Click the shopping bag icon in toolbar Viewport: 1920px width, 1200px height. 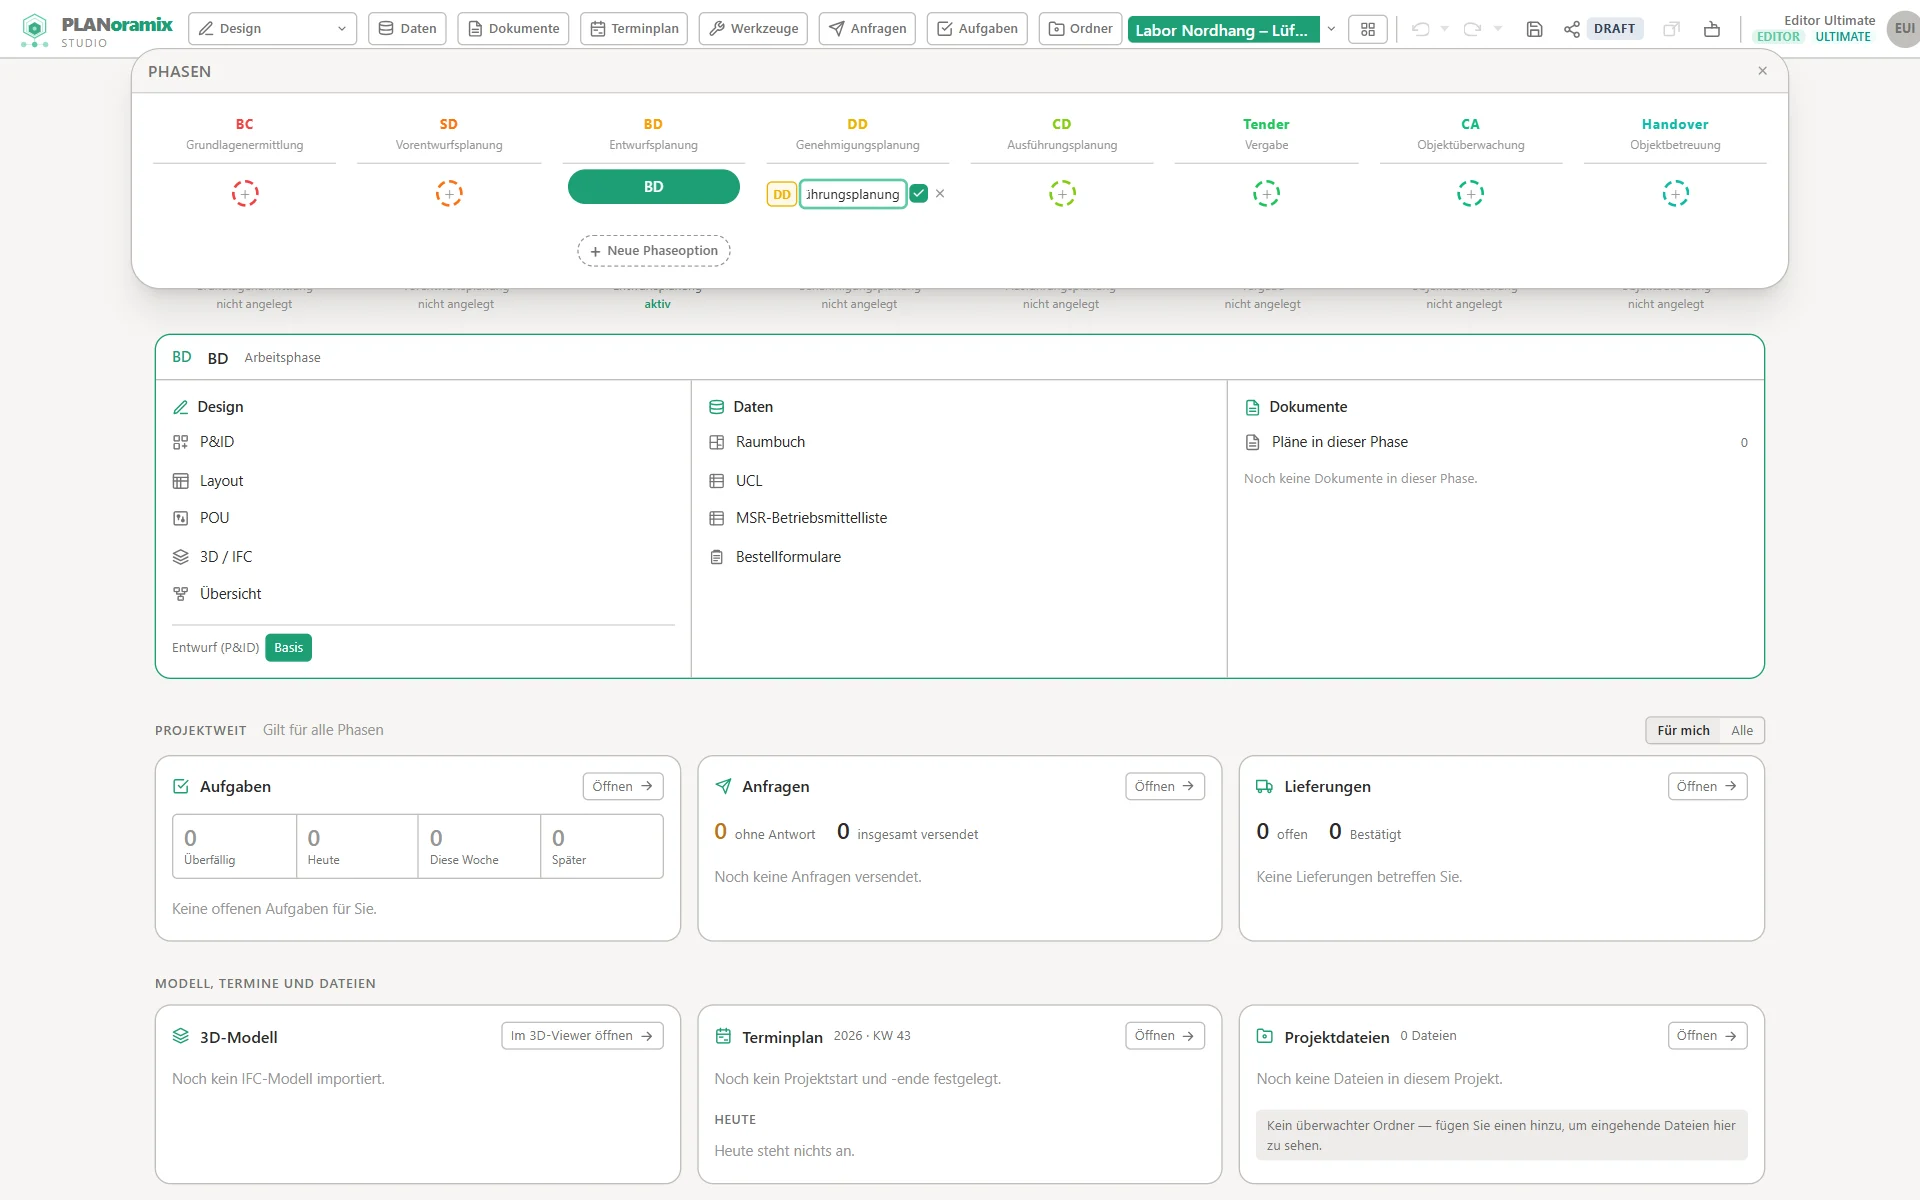point(1712,29)
